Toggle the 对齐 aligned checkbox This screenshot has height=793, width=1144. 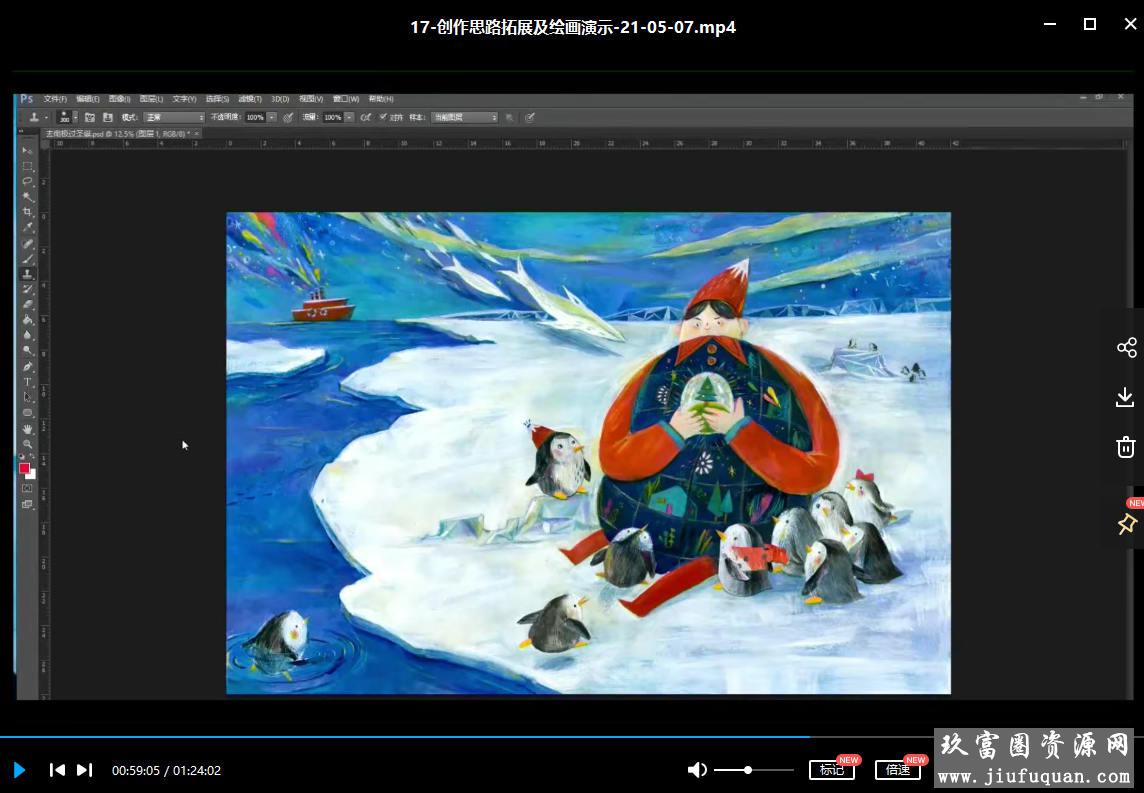(383, 117)
